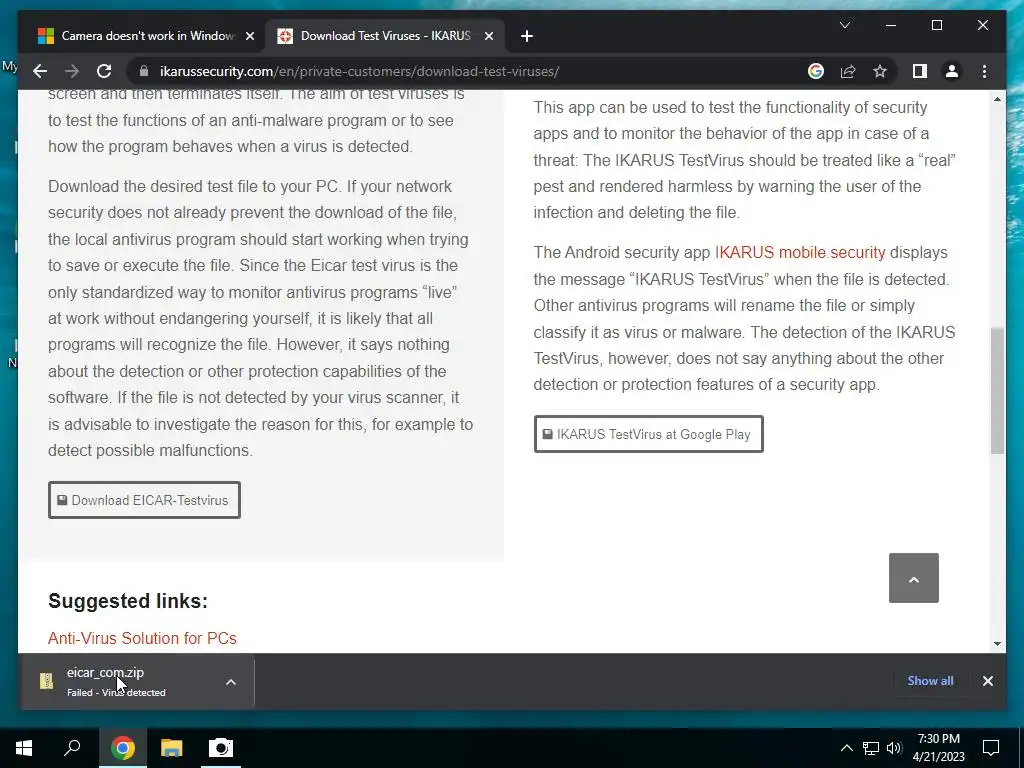Open Chrome's three-dot menu
Viewport: 1024px width, 768px height.
[x=984, y=71]
